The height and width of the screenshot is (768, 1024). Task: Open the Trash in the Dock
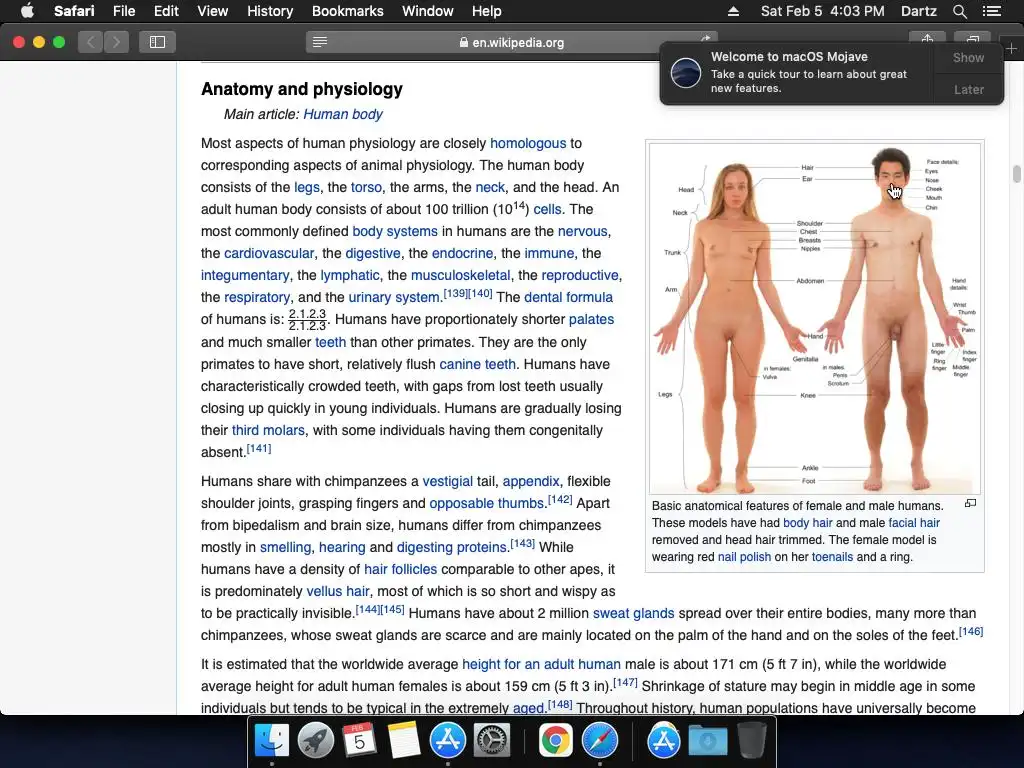(x=752, y=741)
